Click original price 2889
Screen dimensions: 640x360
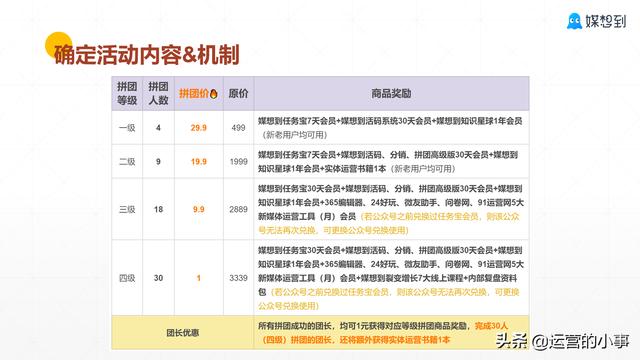coord(238,209)
